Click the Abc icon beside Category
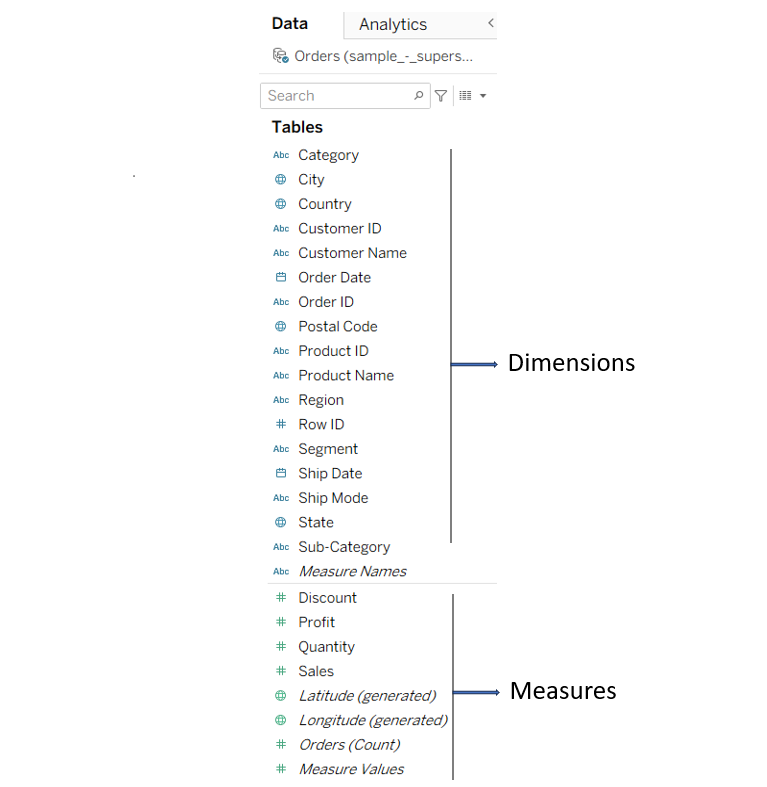This screenshot has height=787, width=767. coord(281,155)
